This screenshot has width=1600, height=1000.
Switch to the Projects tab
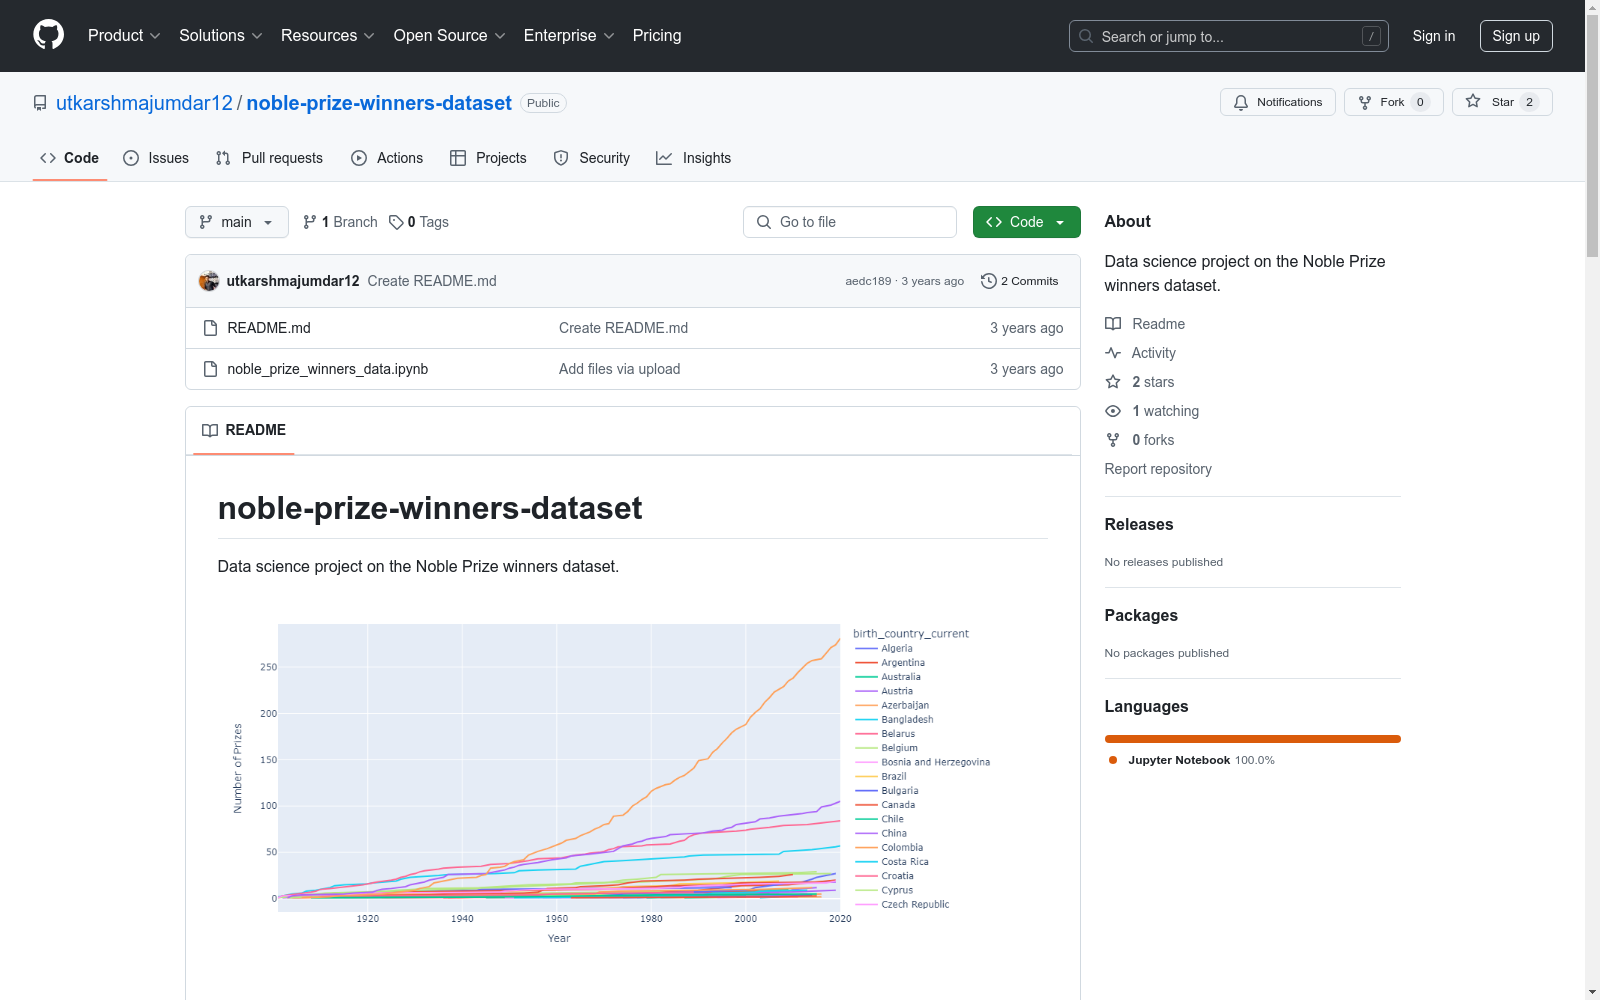[488, 158]
